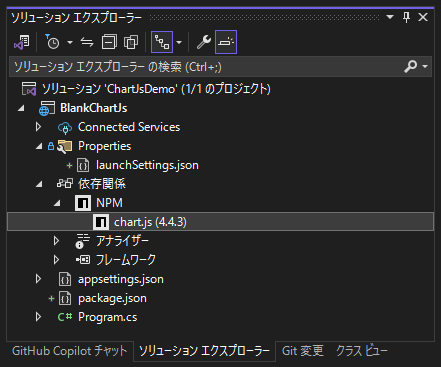
Task: Expand the アナライザー node
Action: tap(56, 241)
